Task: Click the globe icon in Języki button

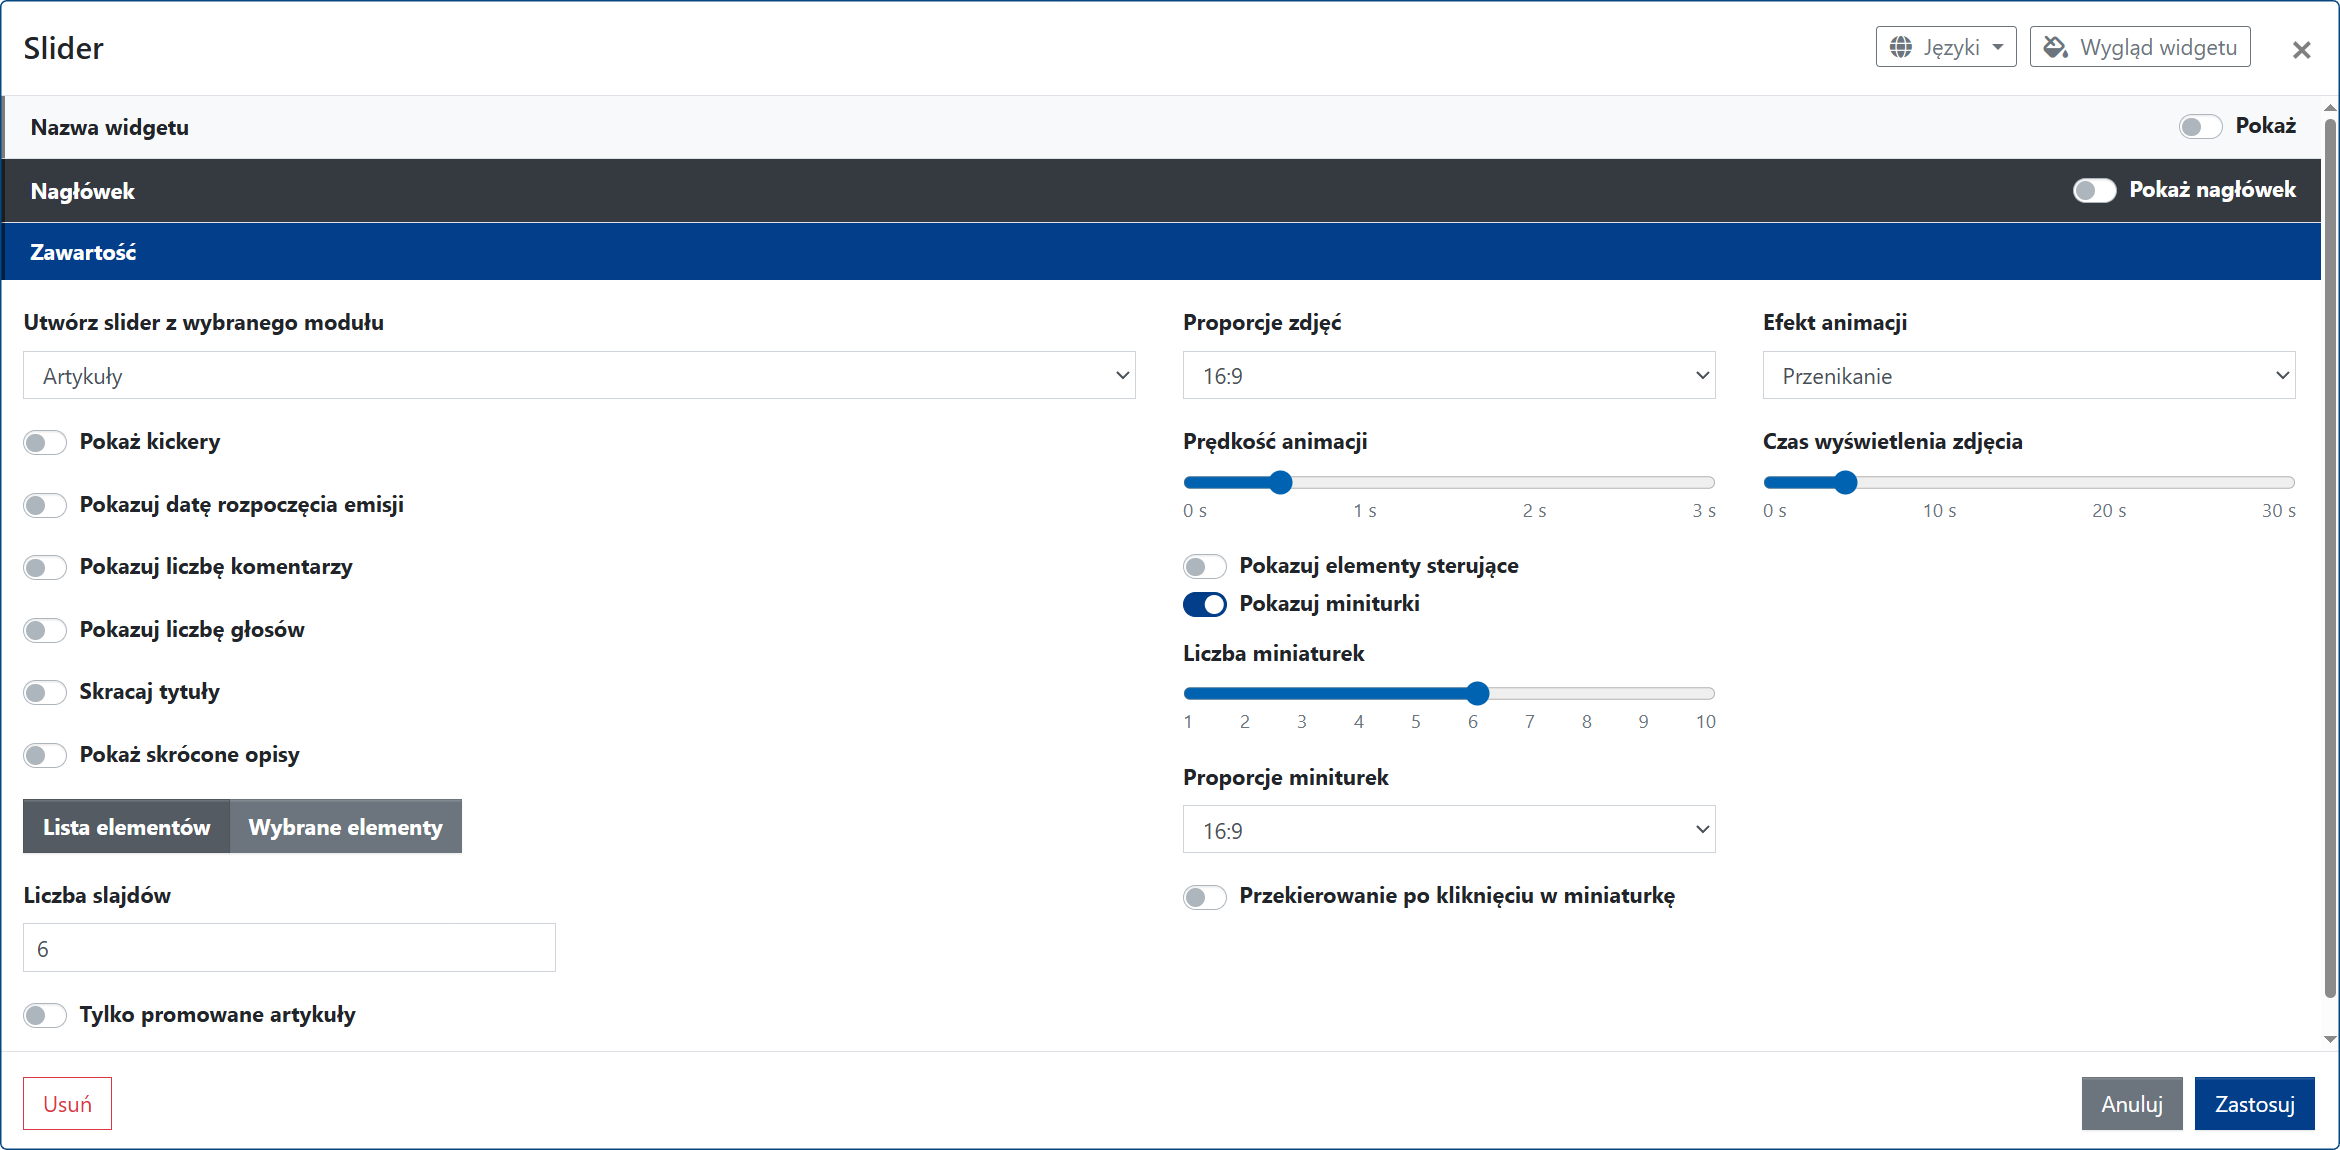Action: [1901, 47]
